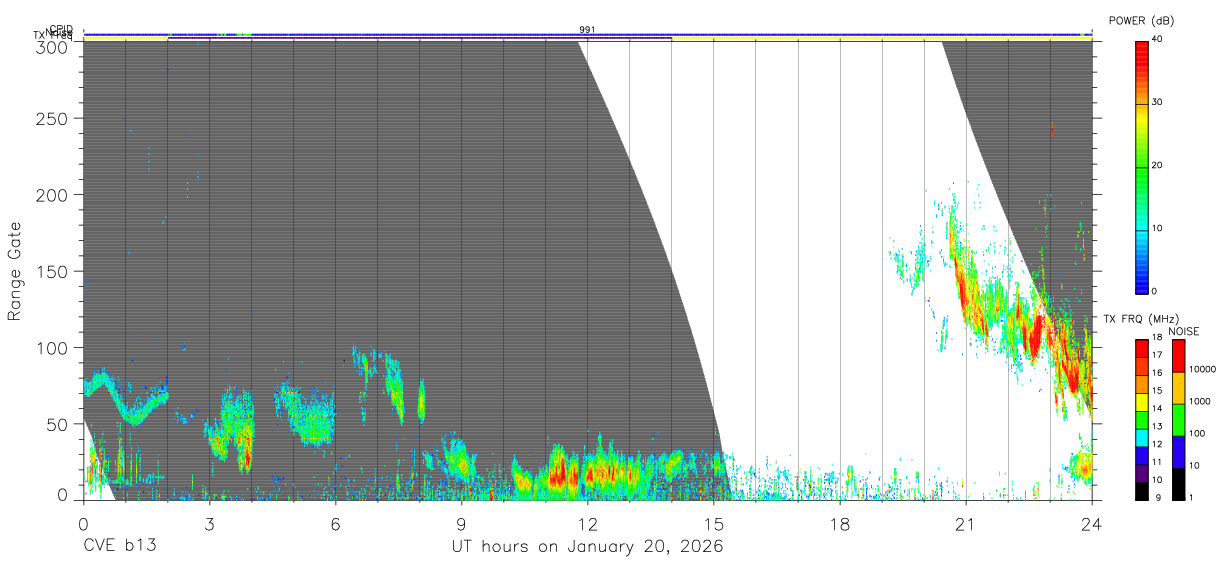Click the 18 label on TX FRQ legend

coord(1158,339)
